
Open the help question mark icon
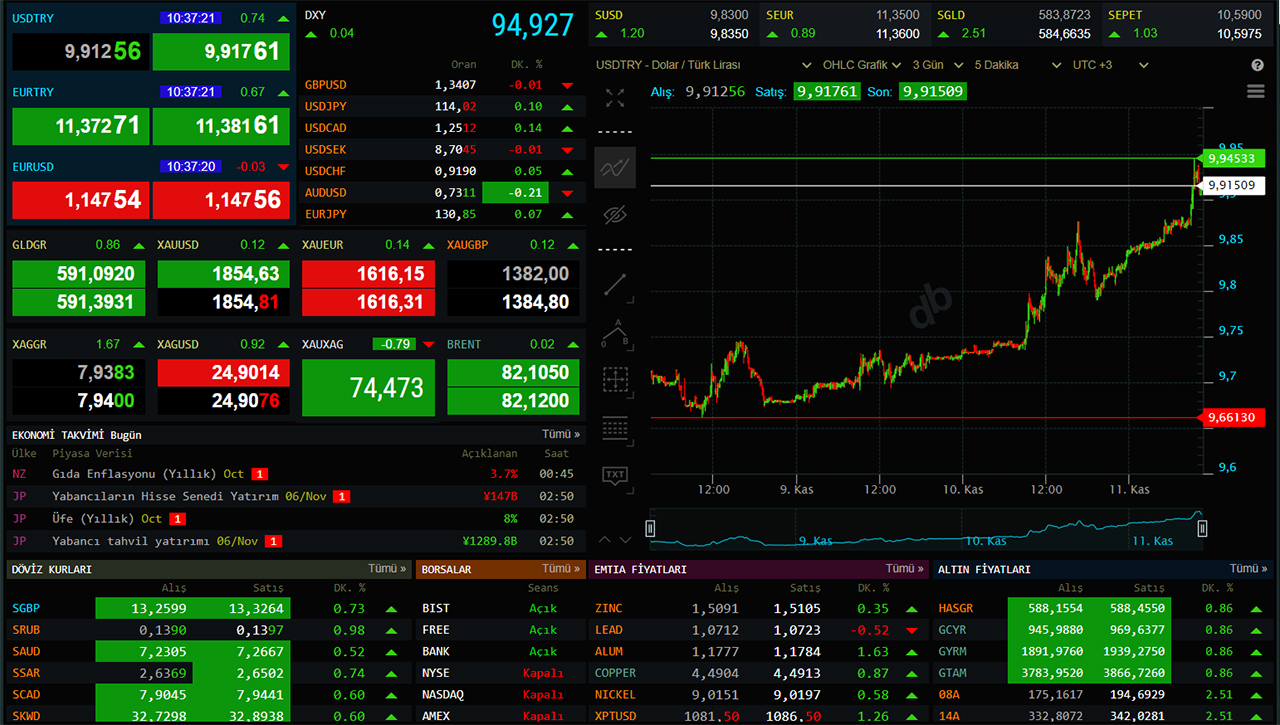point(1257,65)
